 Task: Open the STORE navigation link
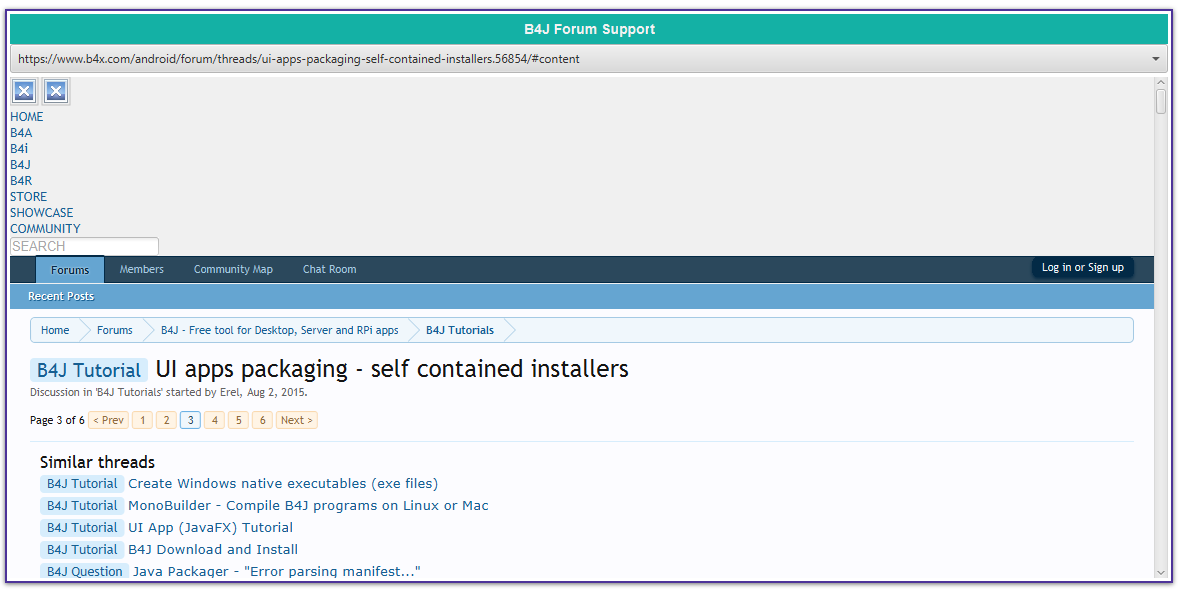pos(29,197)
